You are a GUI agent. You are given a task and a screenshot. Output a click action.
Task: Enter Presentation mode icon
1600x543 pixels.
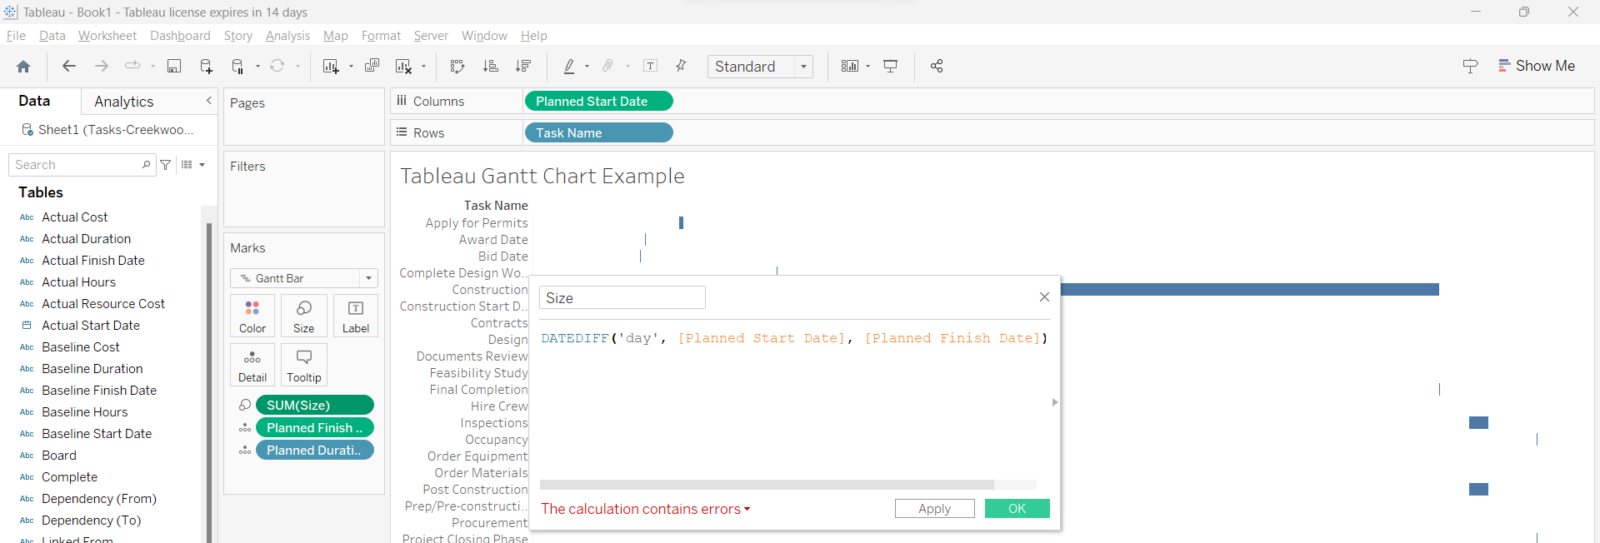pyautogui.click(x=890, y=66)
